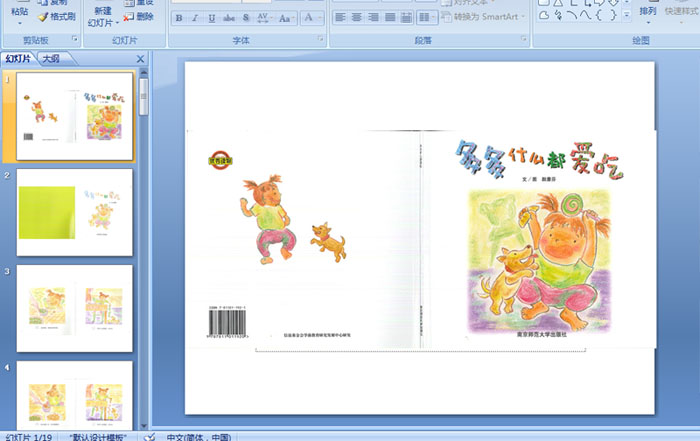Close the slides thumbnail pane

(140, 59)
